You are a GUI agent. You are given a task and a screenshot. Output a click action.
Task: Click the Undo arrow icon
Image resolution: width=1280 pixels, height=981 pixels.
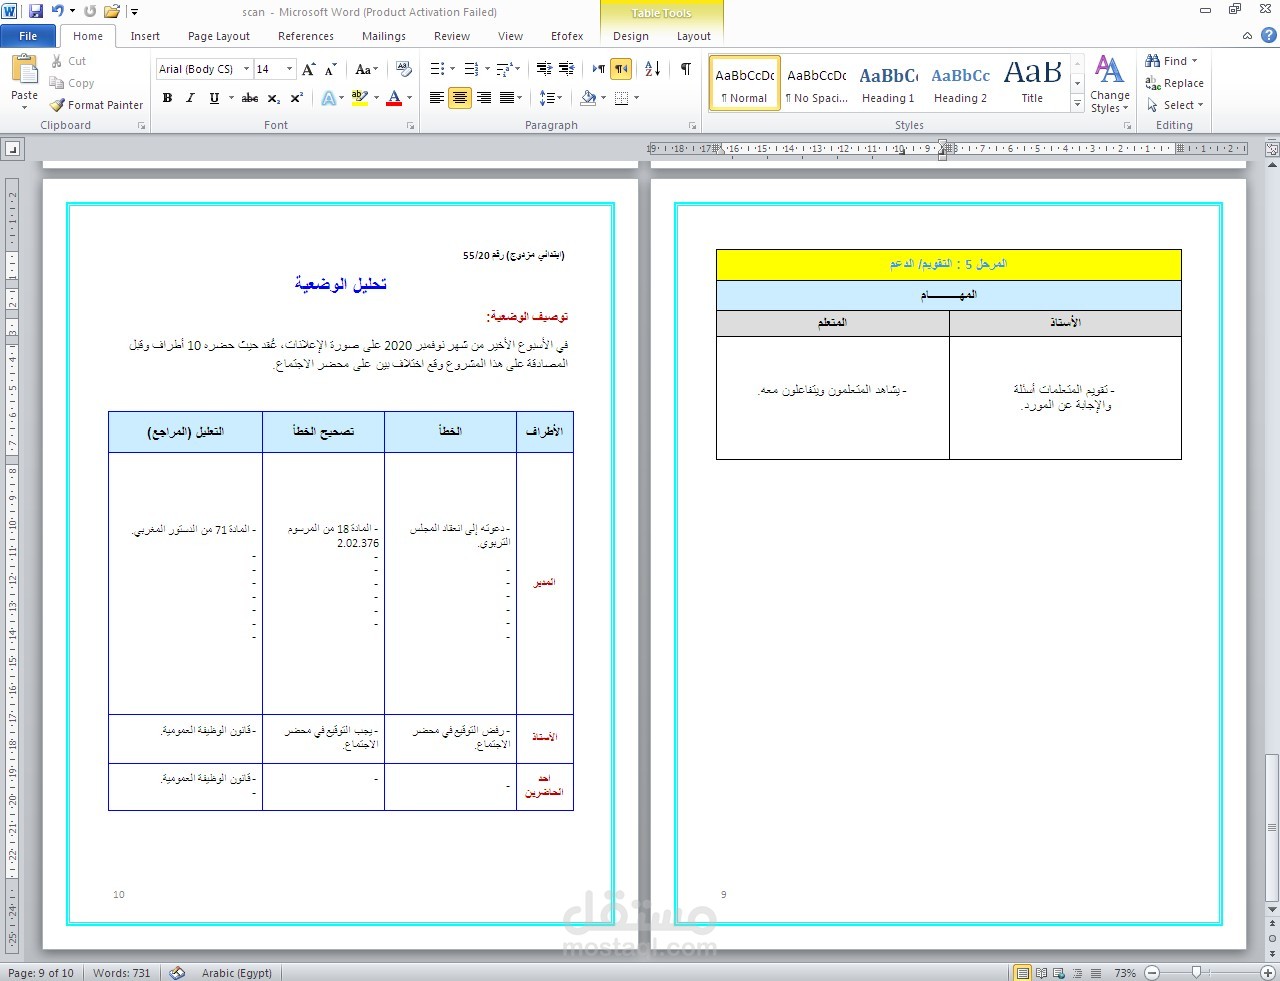pos(58,11)
